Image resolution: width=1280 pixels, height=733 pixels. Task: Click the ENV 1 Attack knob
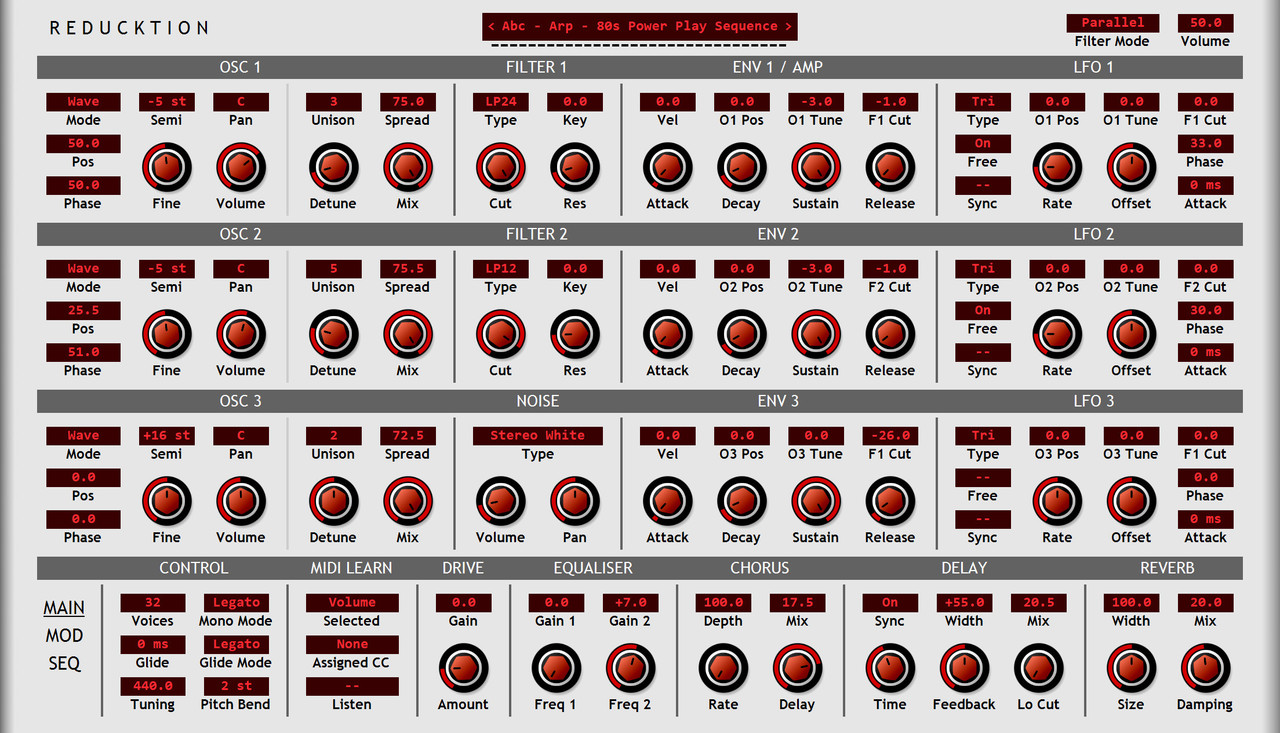pyautogui.click(x=667, y=167)
